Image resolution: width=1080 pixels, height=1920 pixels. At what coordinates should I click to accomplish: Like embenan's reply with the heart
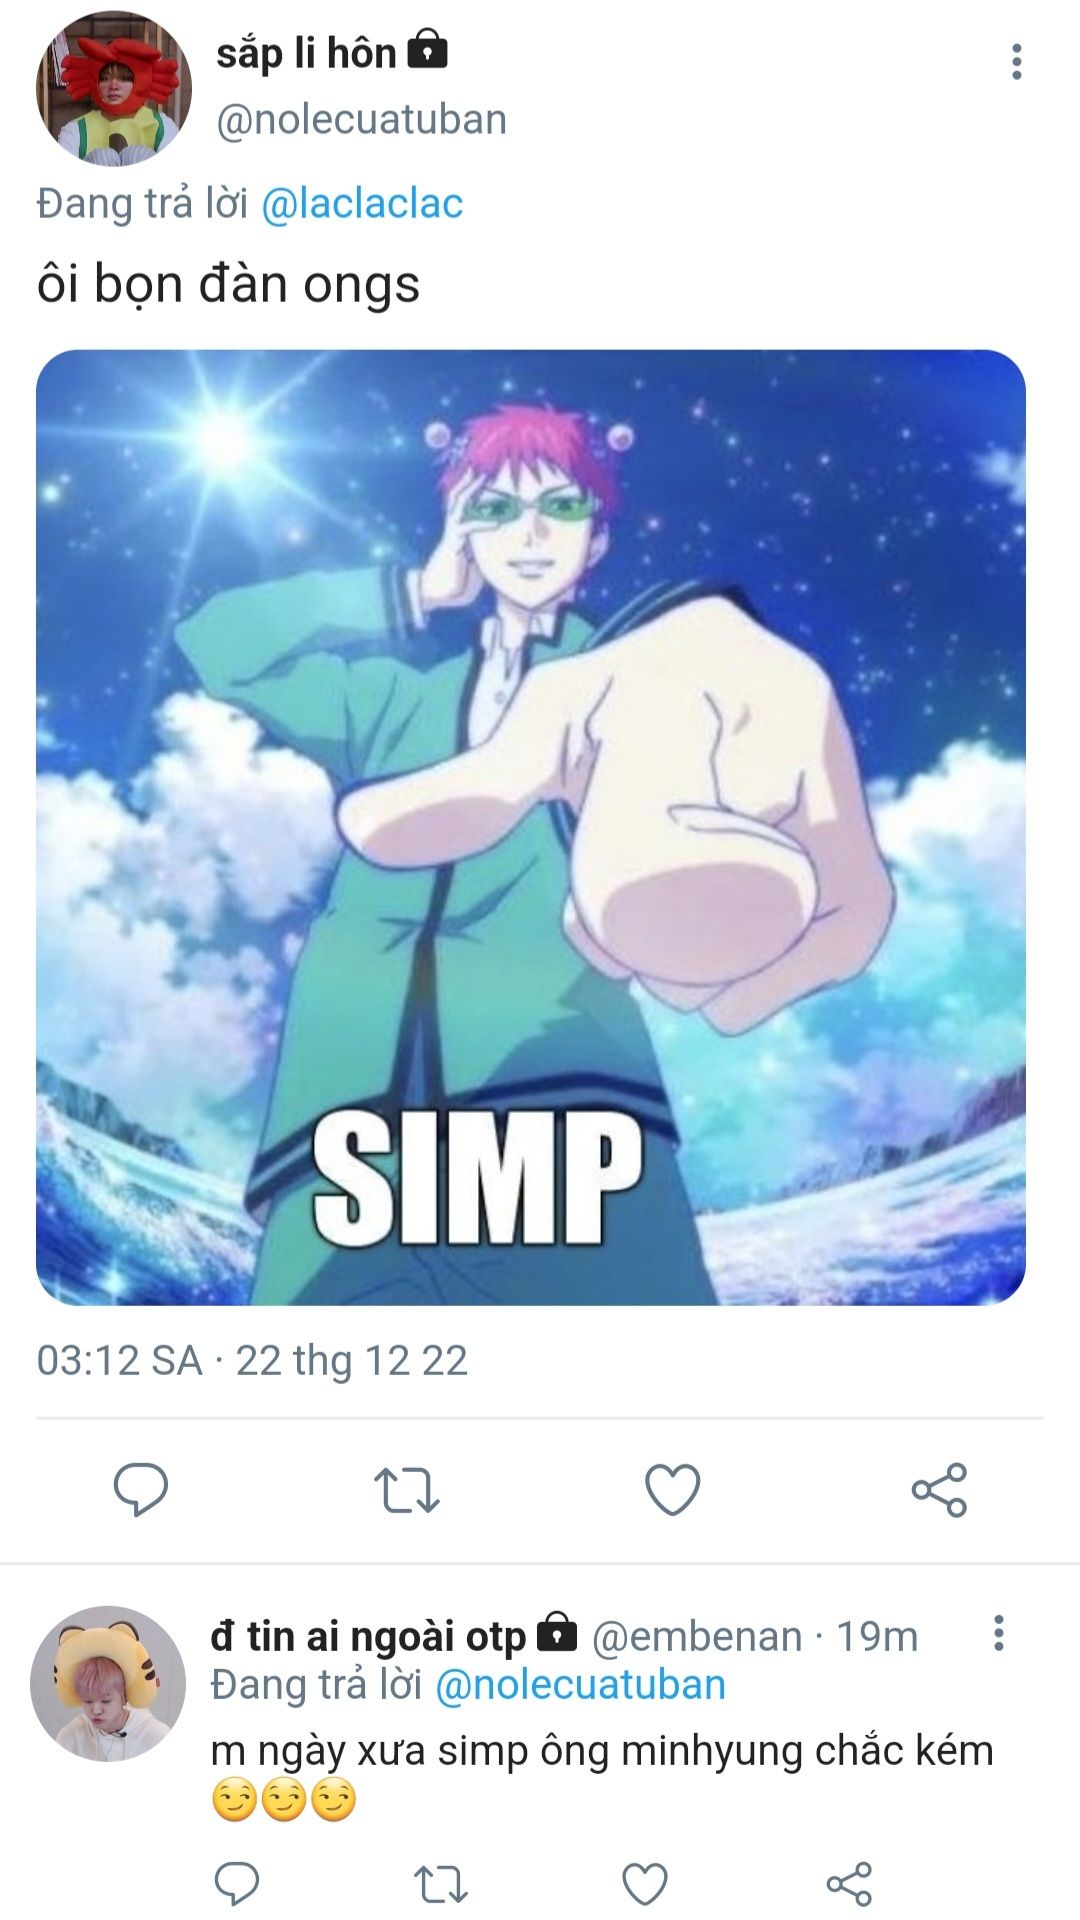click(x=645, y=1884)
